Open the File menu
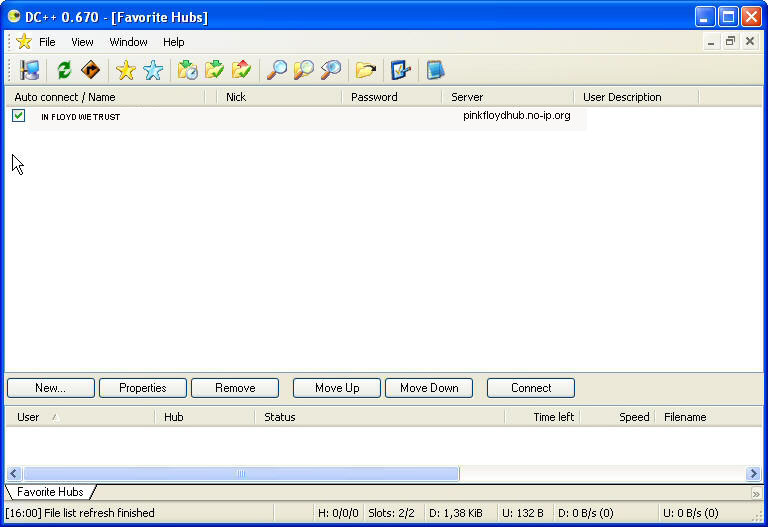This screenshot has width=768, height=527. tap(47, 42)
